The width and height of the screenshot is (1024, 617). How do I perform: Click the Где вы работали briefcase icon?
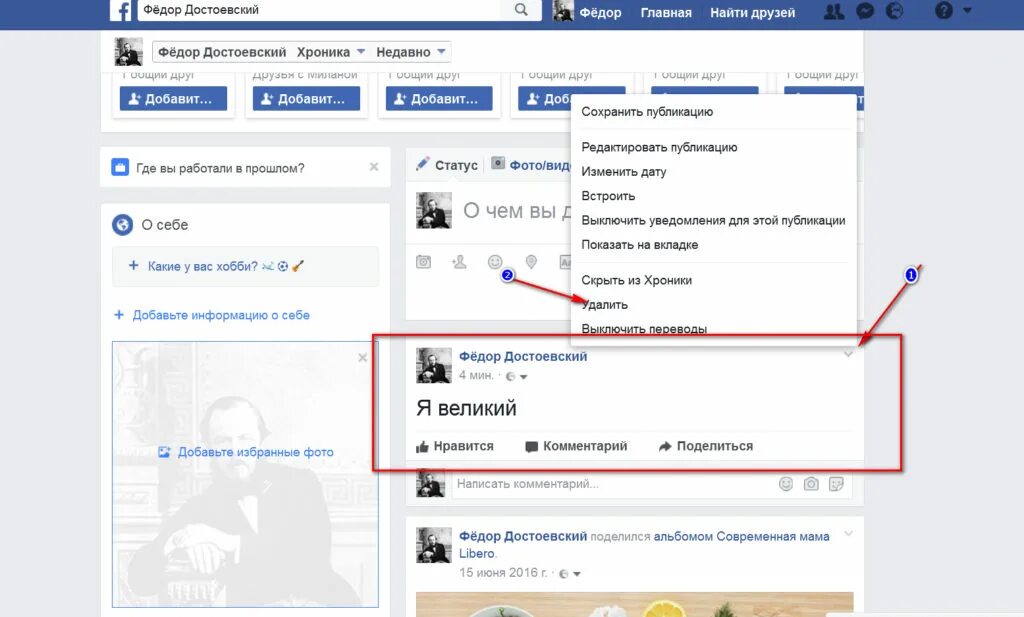coord(120,167)
